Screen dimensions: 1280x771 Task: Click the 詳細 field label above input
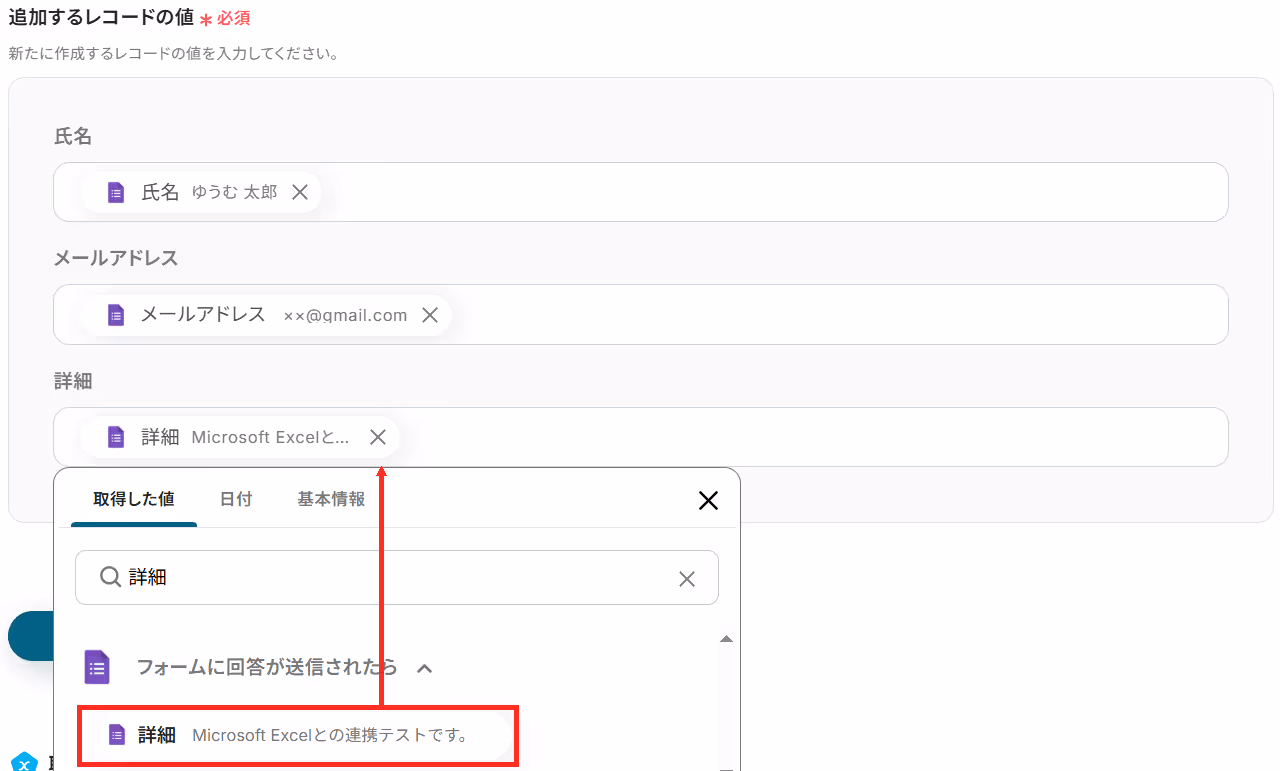[73, 381]
